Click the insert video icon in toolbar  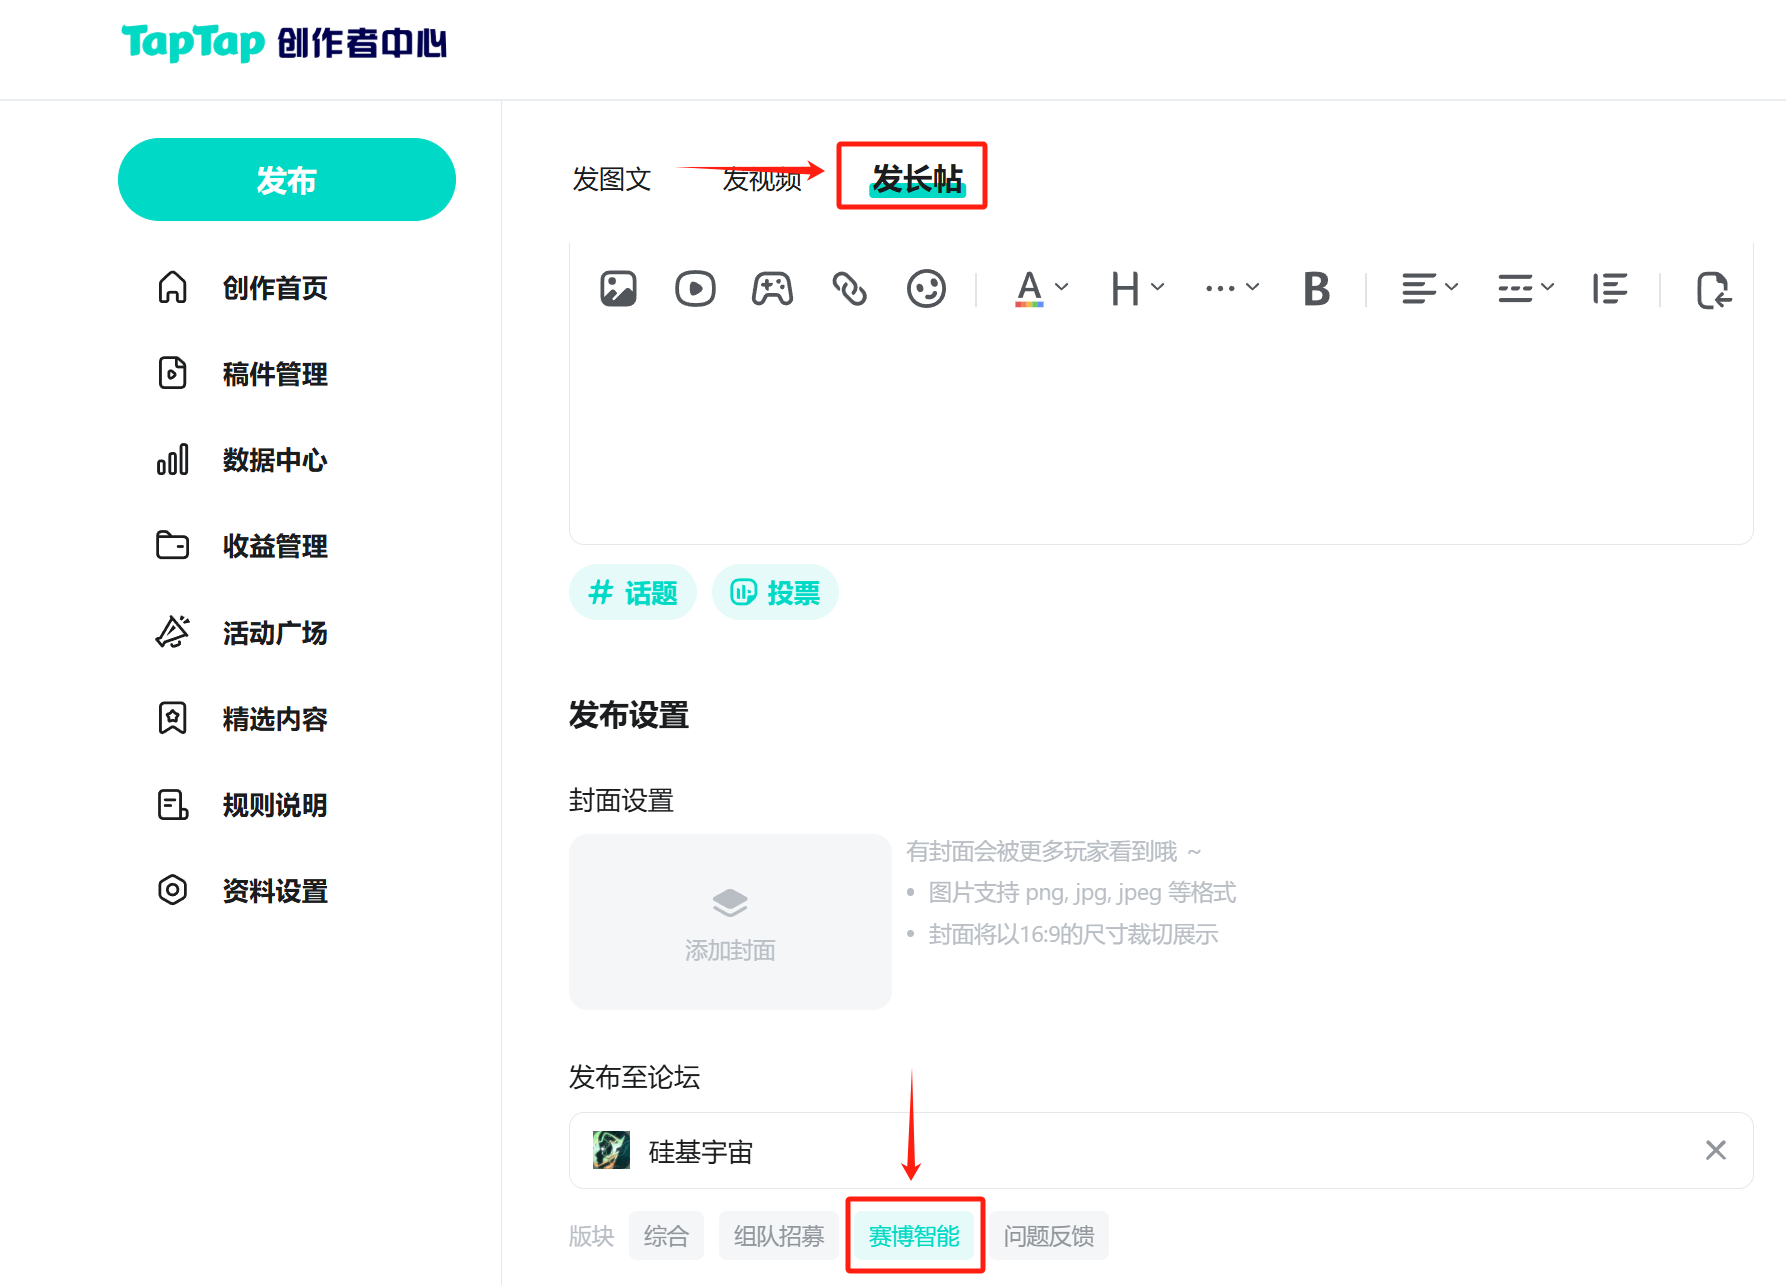tap(695, 289)
